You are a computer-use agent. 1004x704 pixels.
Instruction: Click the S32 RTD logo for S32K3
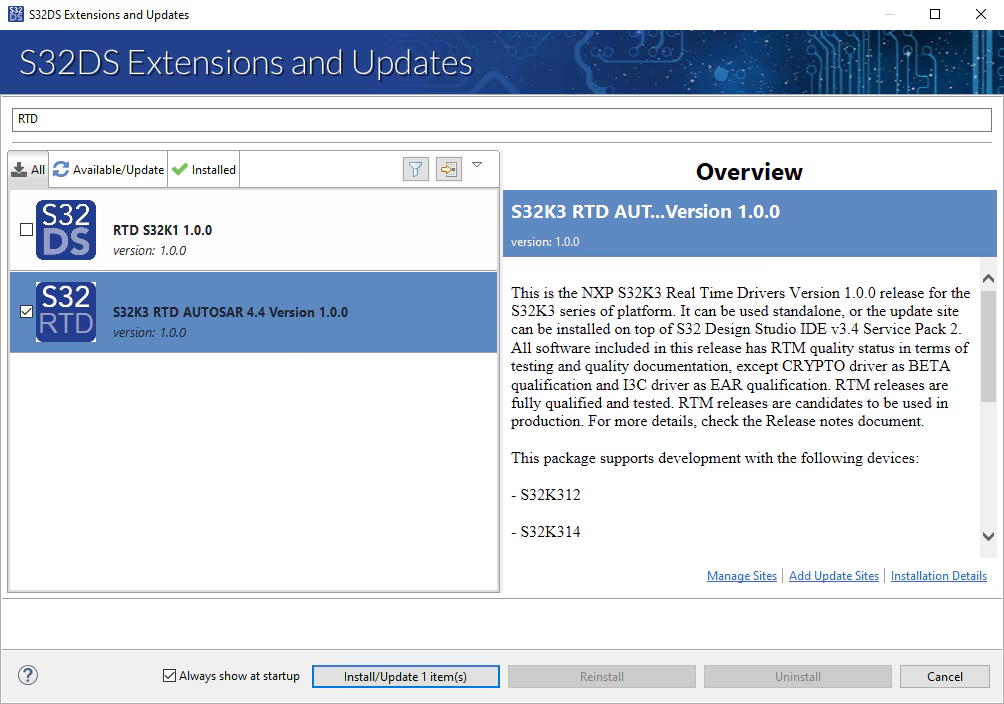(x=66, y=312)
